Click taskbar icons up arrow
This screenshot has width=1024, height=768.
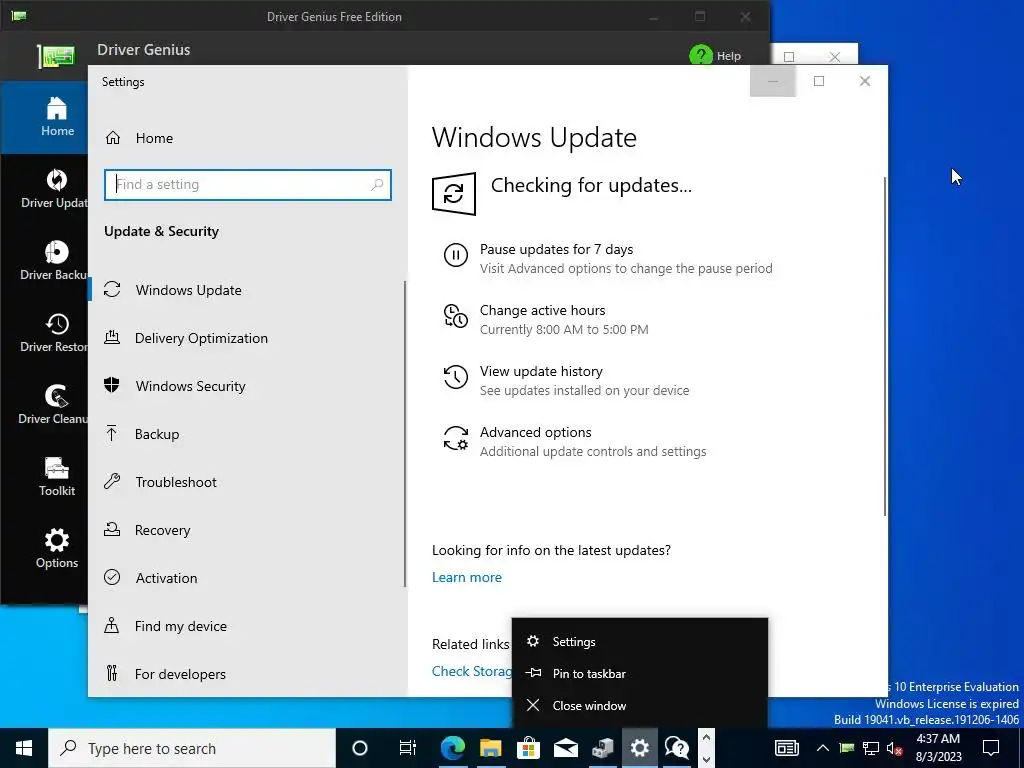(x=706, y=738)
